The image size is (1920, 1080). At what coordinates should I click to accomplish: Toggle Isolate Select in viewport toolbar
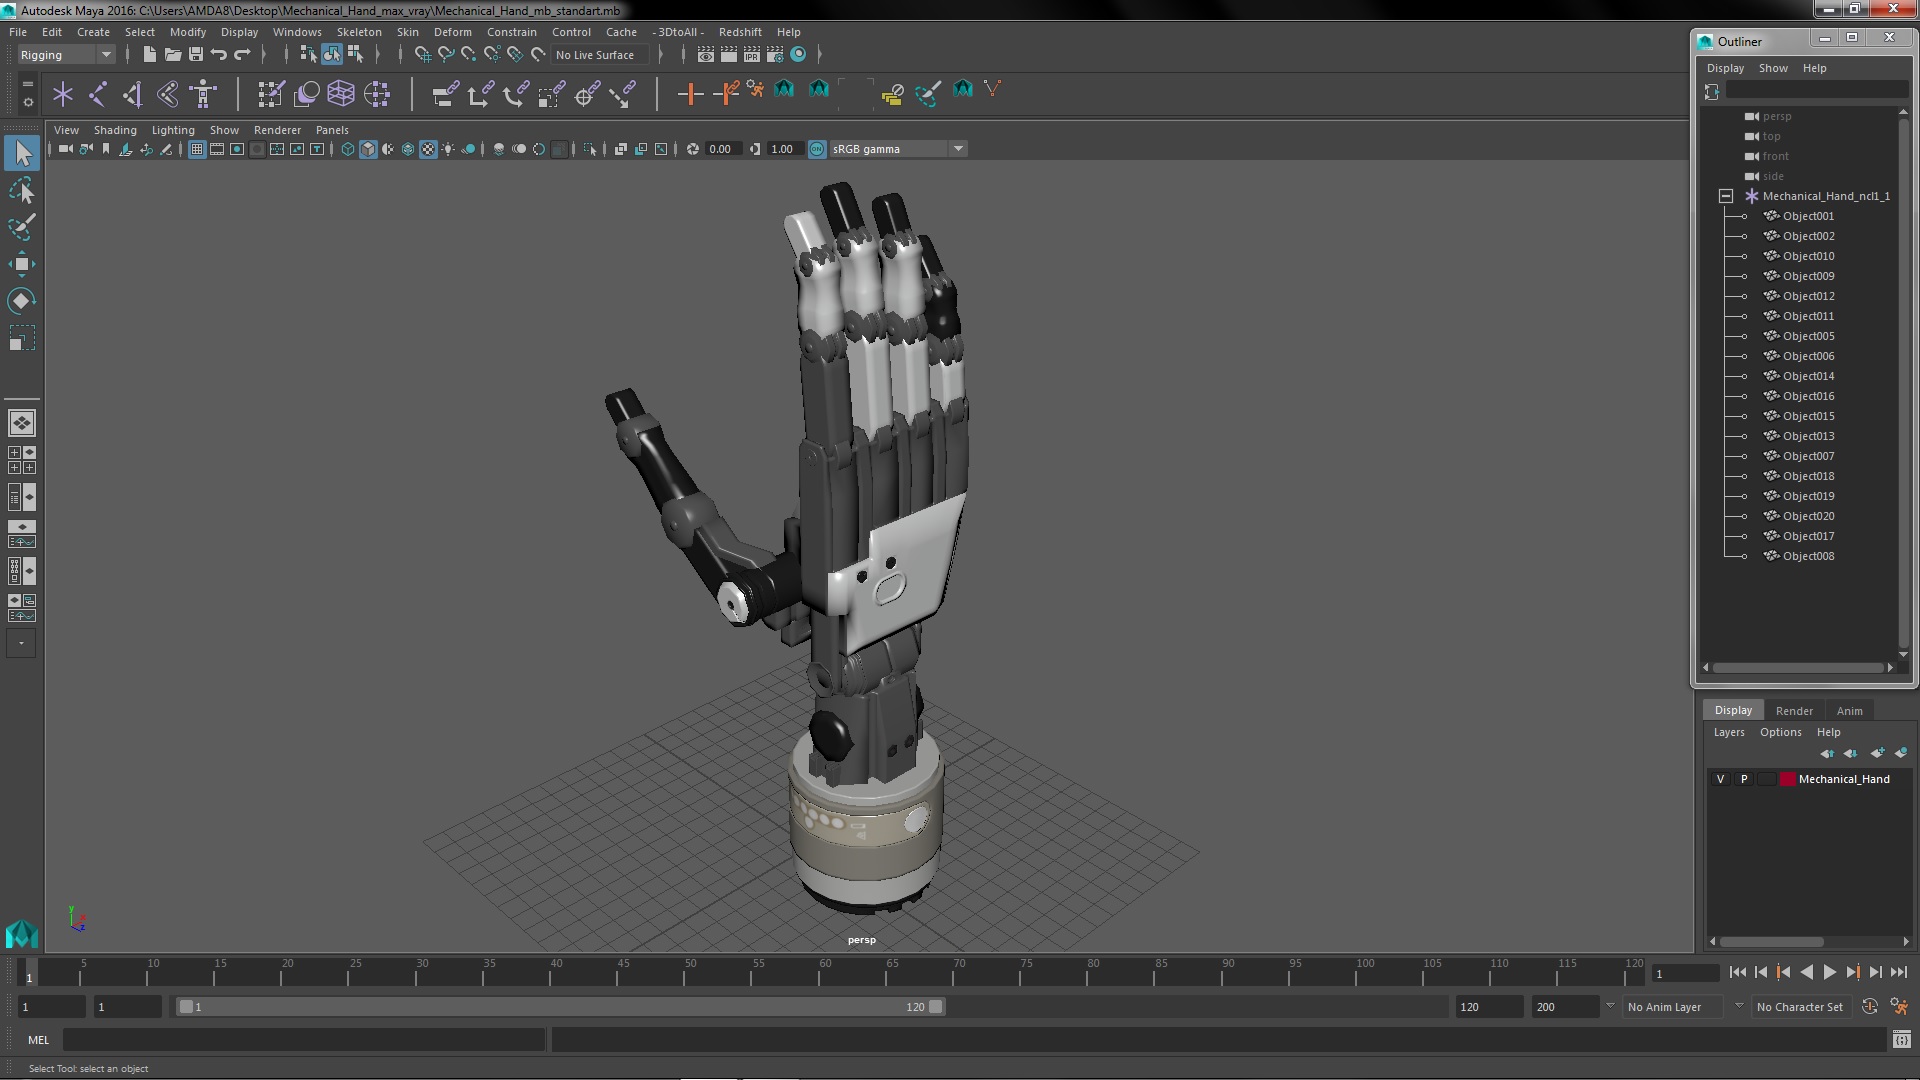[590, 149]
